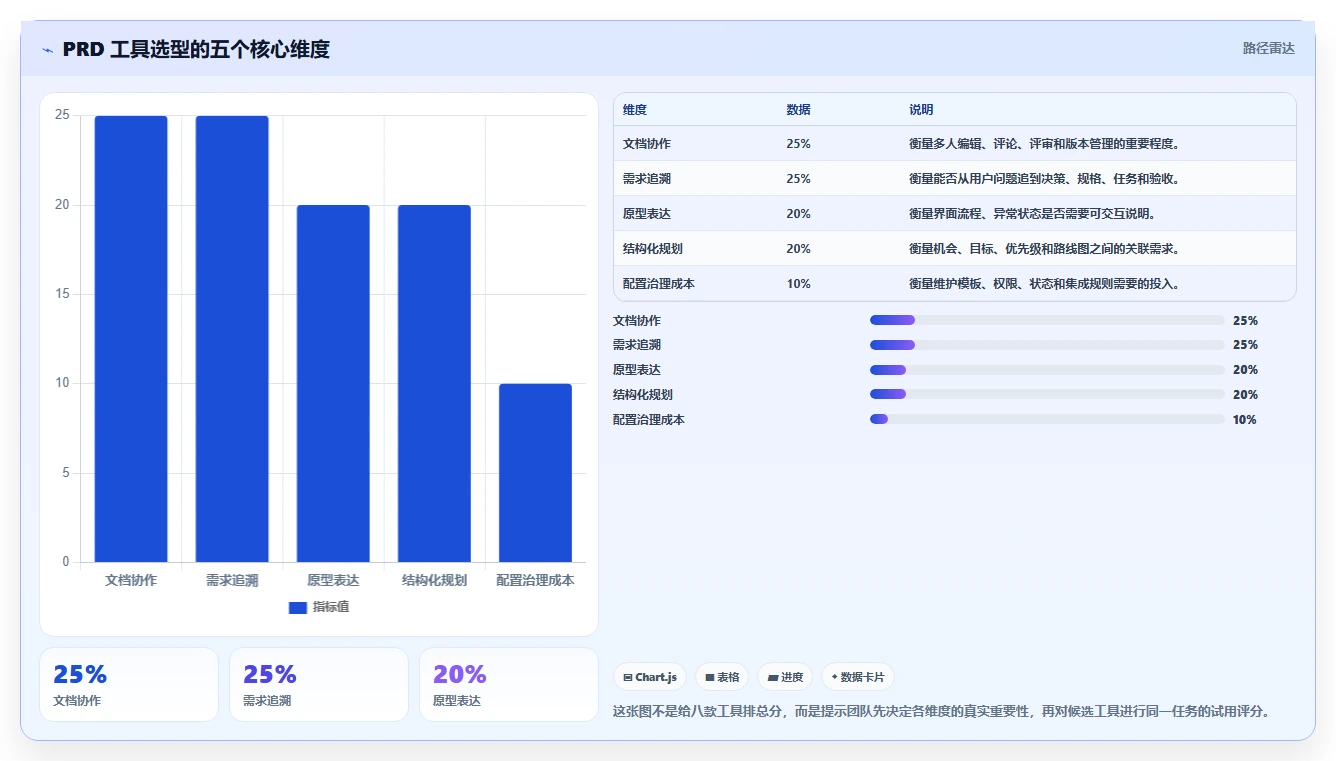The width and height of the screenshot is (1336, 761).
Task: Click the 结构化规划 cell in table
Action: click(x=653, y=249)
